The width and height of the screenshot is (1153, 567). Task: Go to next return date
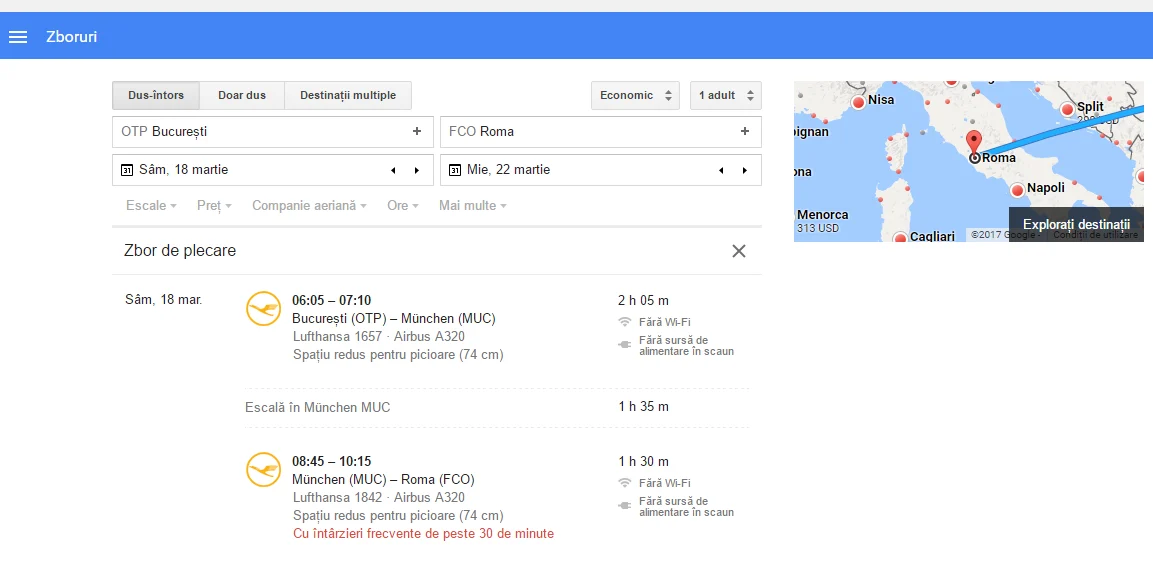(745, 171)
